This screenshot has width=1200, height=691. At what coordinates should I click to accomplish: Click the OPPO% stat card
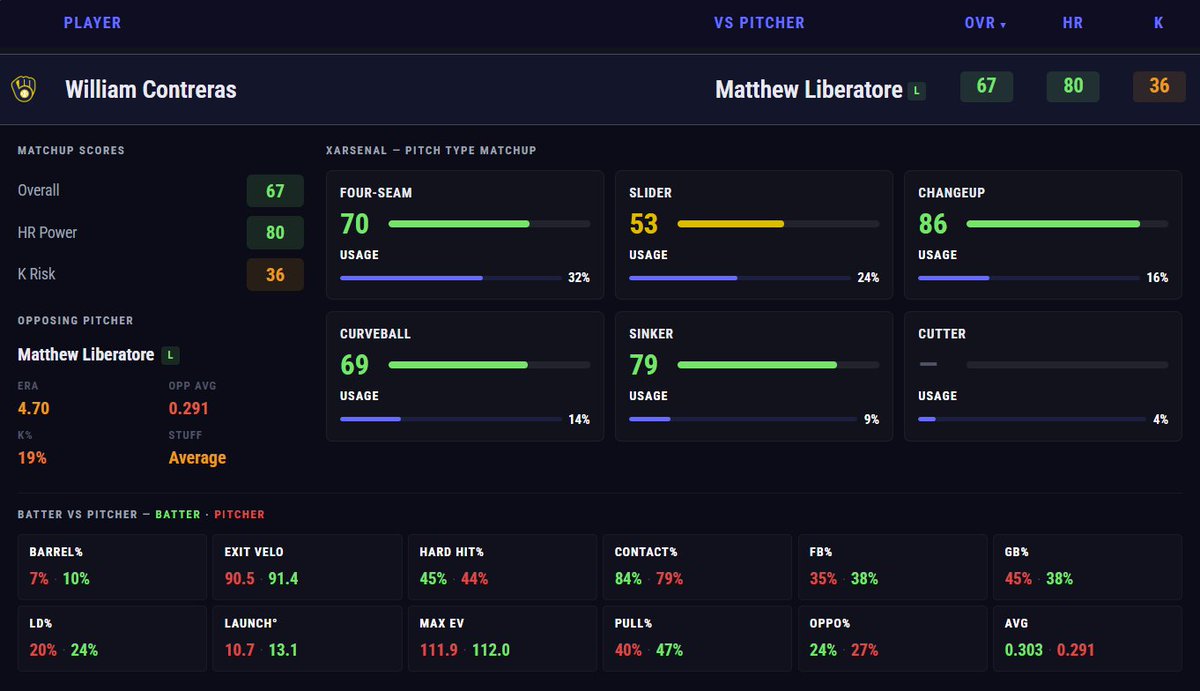(894, 638)
